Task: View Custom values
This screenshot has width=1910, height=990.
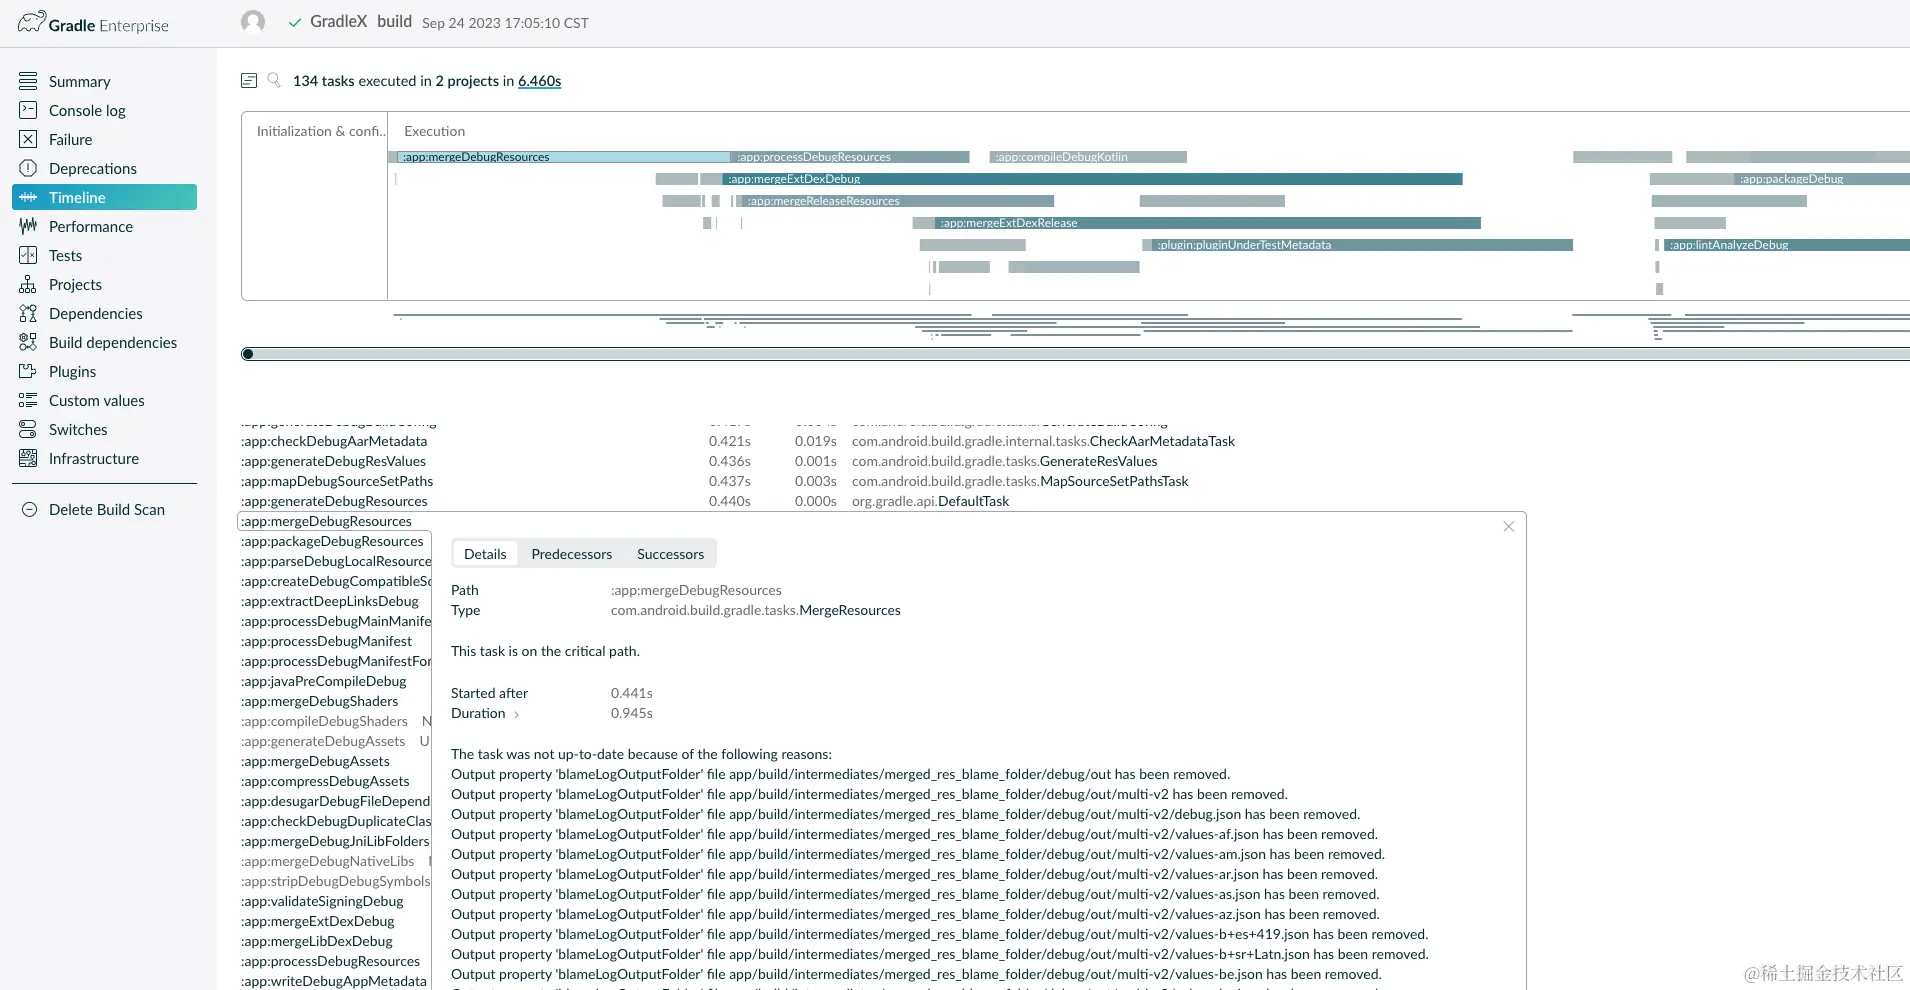Action: click(x=96, y=400)
